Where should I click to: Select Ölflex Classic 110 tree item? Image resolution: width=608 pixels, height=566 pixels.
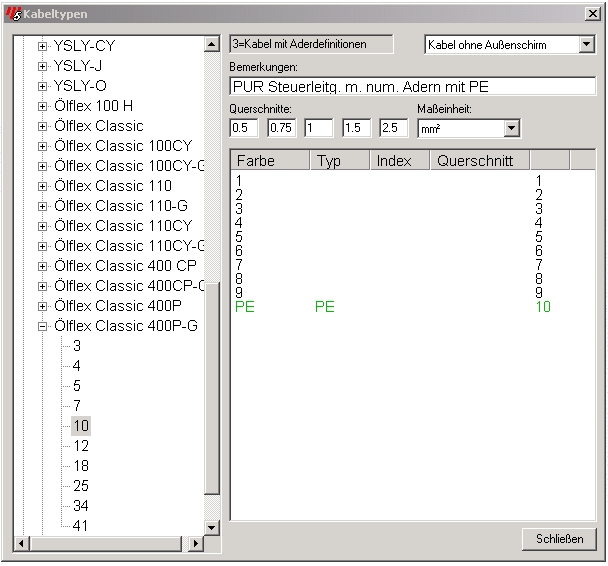point(113,186)
